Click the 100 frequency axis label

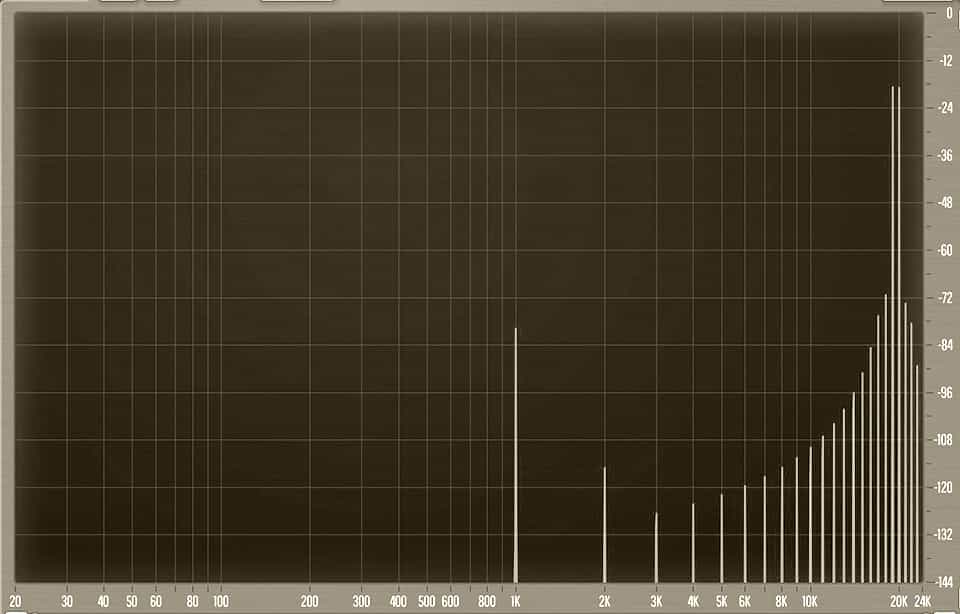(220, 601)
